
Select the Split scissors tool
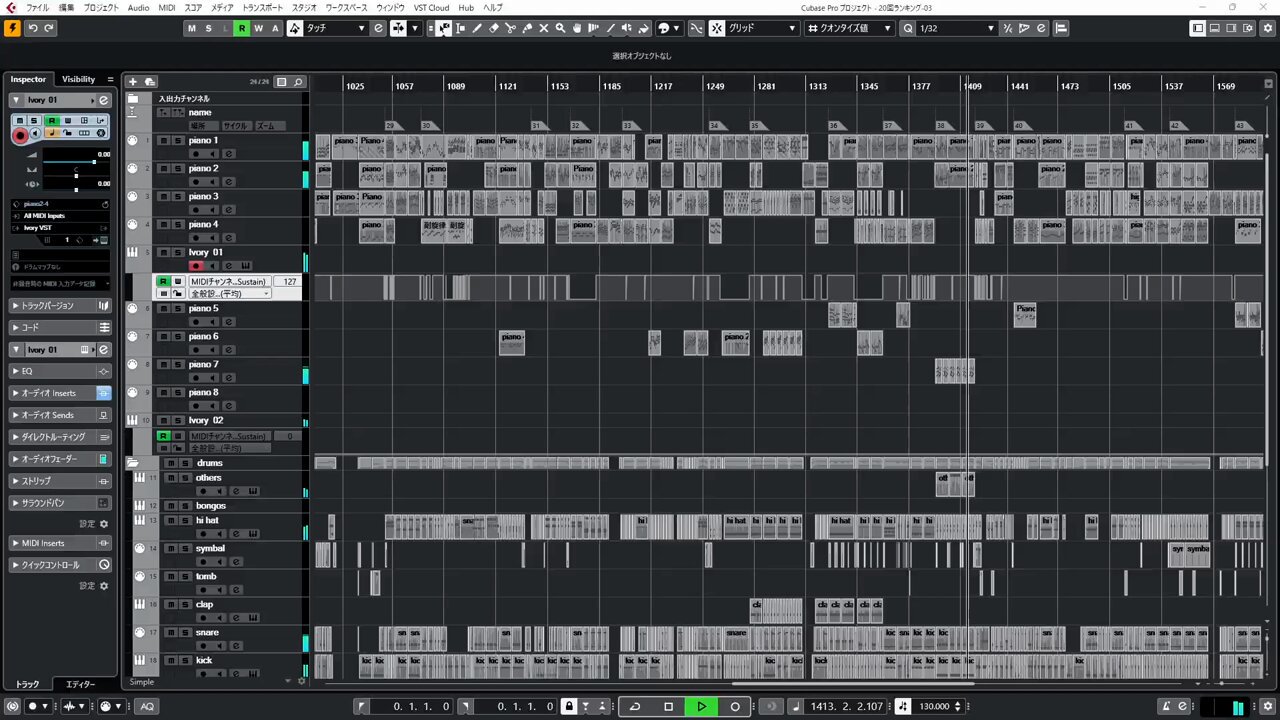pyautogui.click(x=511, y=28)
